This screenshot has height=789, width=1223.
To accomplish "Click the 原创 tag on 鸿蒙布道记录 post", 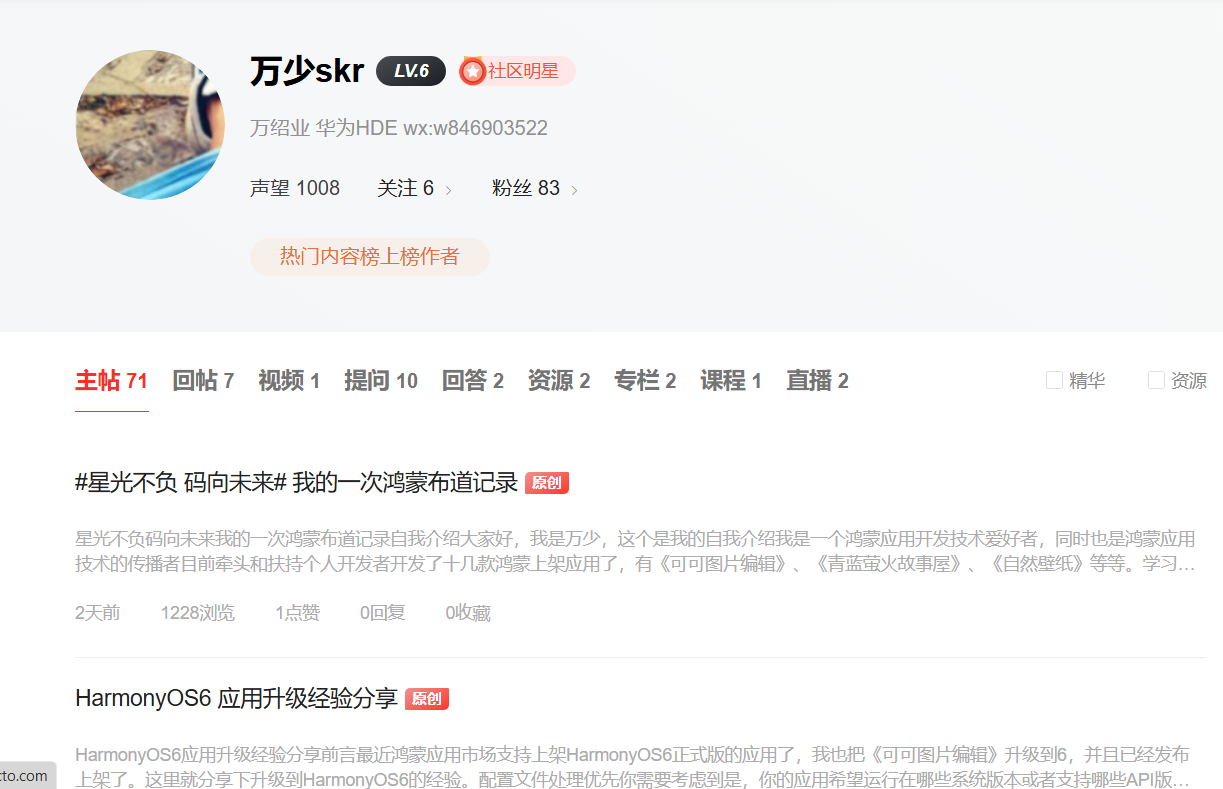I will coord(547,483).
